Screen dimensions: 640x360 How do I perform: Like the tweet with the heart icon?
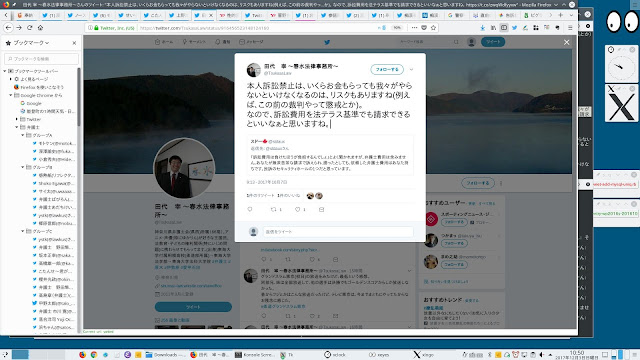click(298, 209)
